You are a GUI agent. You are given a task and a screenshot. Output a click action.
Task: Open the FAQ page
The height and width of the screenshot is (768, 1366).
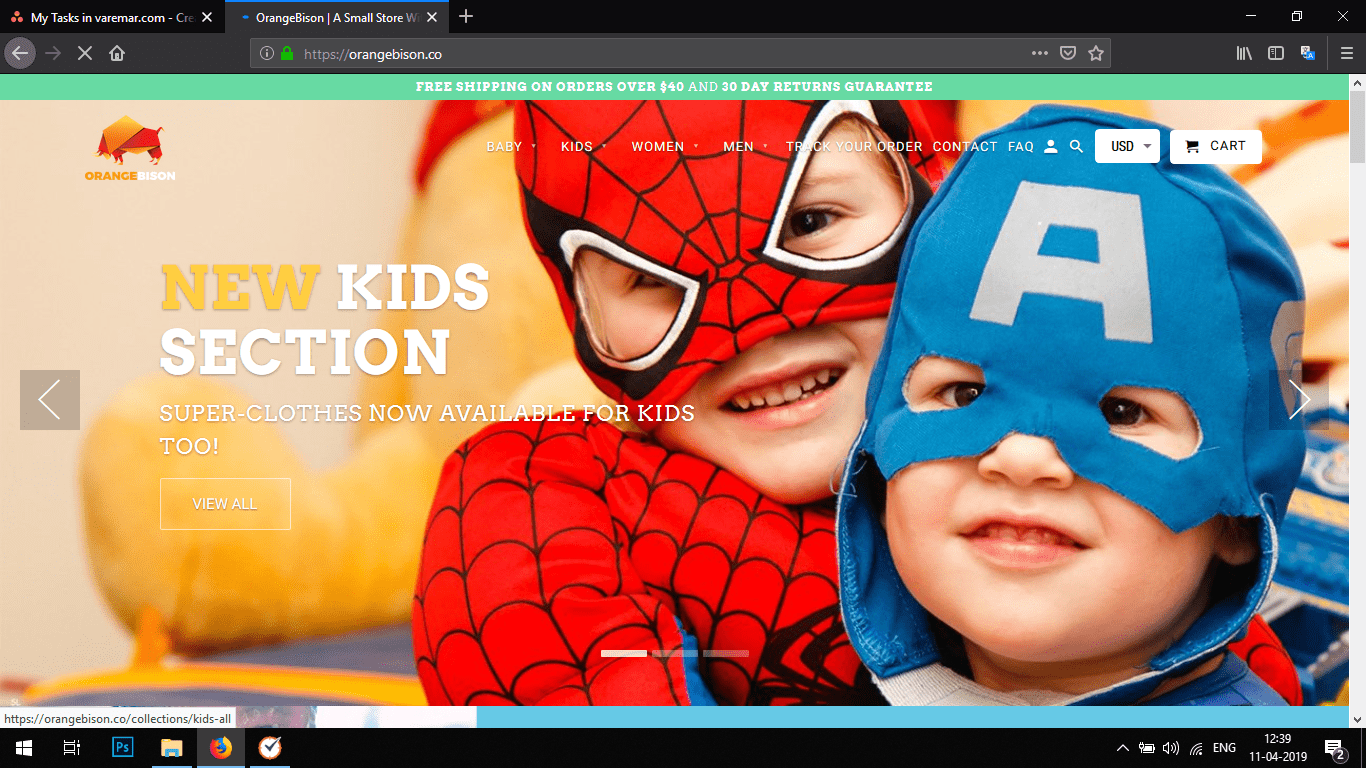[x=1021, y=147]
